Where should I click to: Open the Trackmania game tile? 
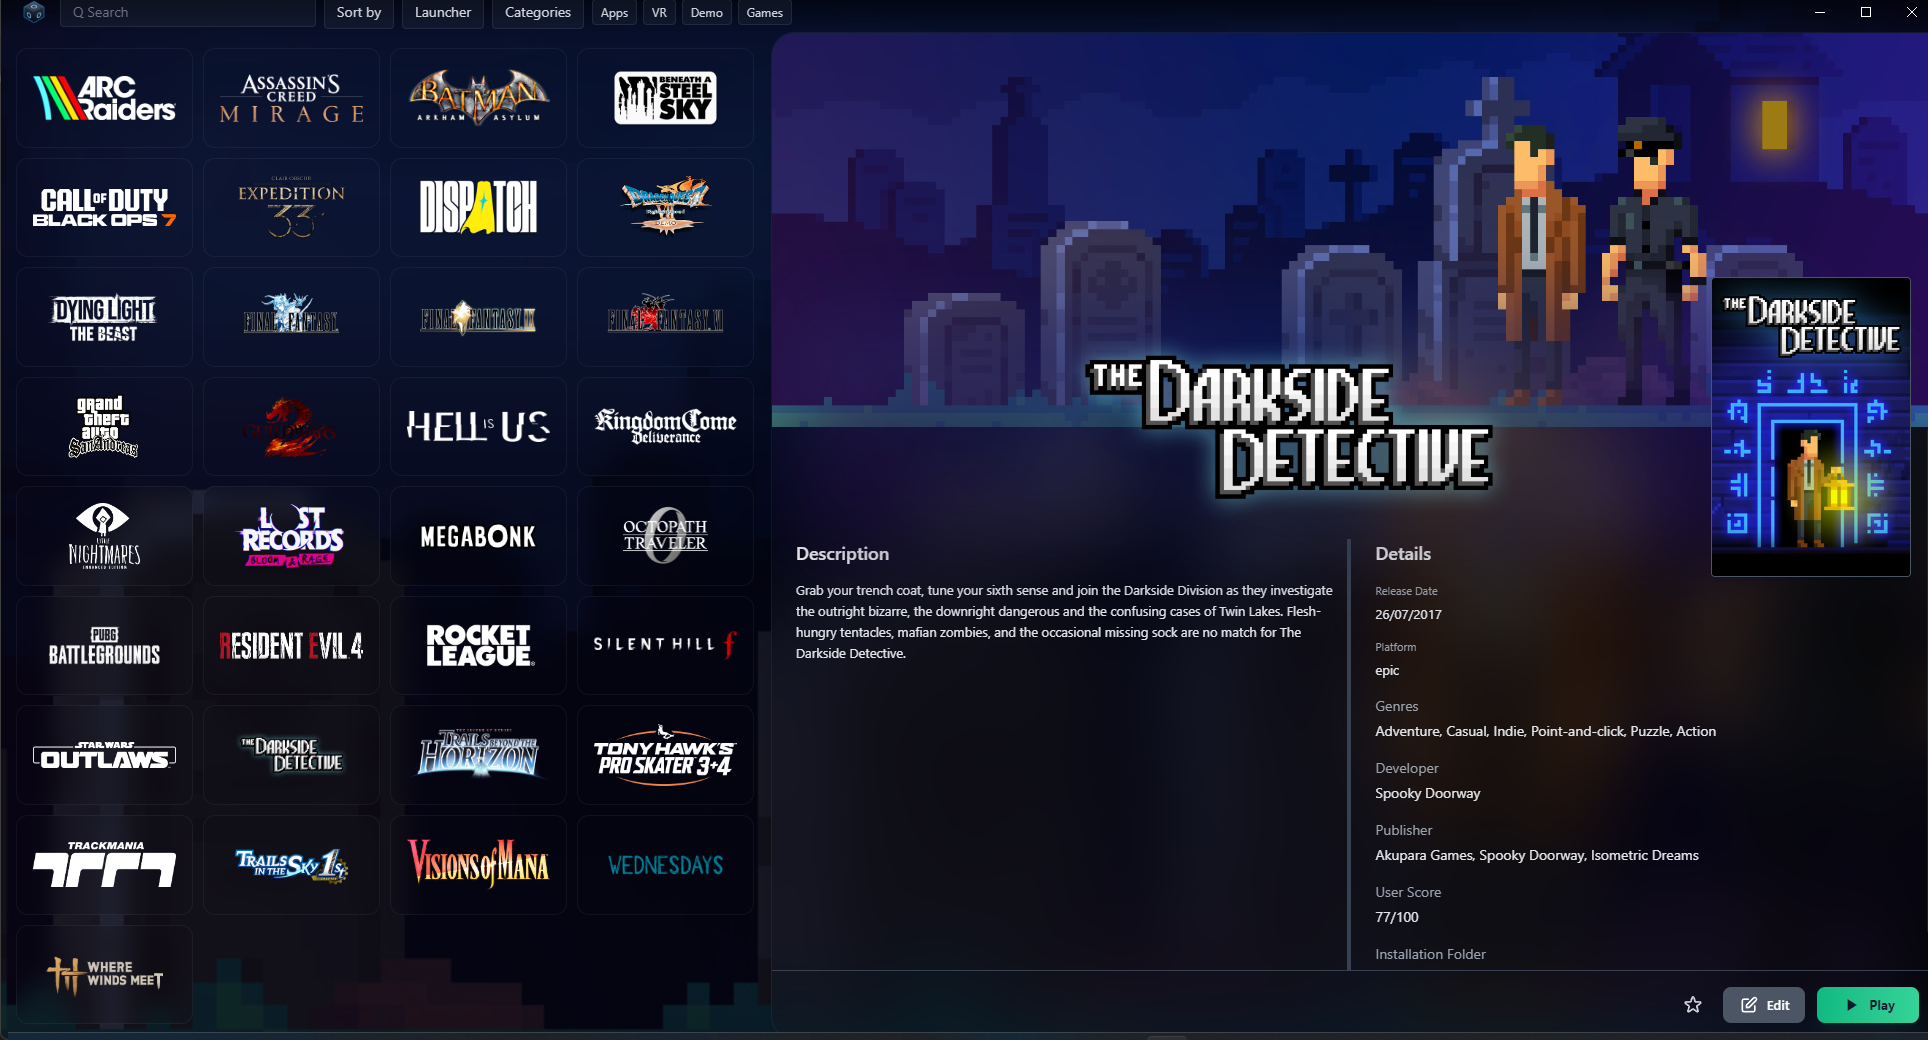click(x=105, y=864)
